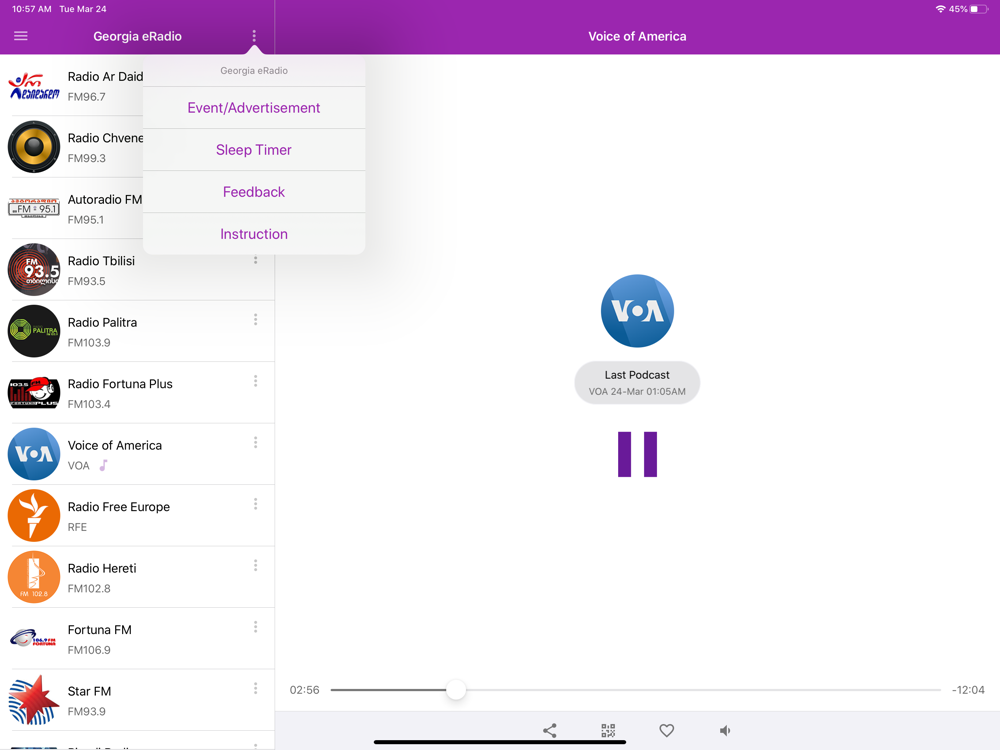Play Star FM station
The height and width of the screenshot is (750, 1000).
pos(137,700)
